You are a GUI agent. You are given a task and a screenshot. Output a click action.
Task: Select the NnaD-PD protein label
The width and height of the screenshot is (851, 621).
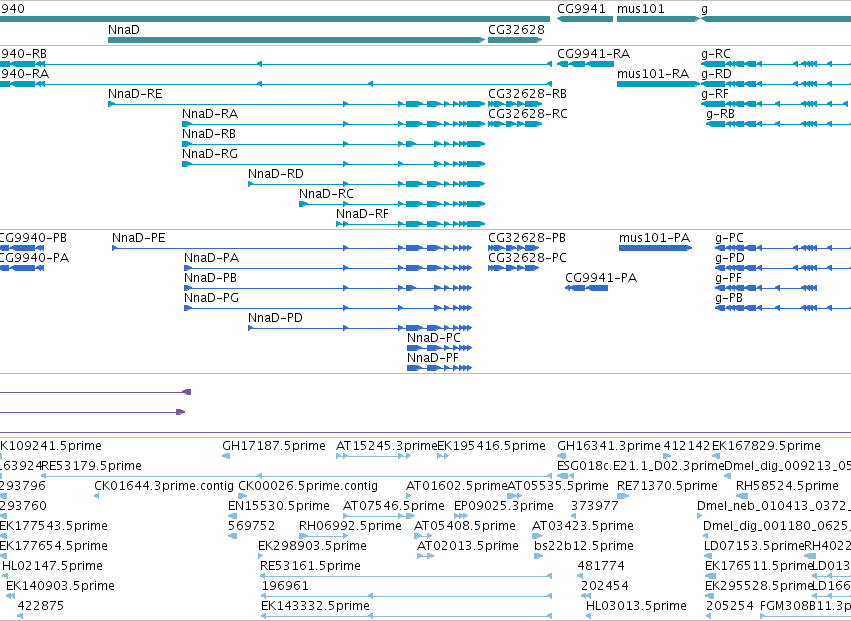(x=275, y=318)
